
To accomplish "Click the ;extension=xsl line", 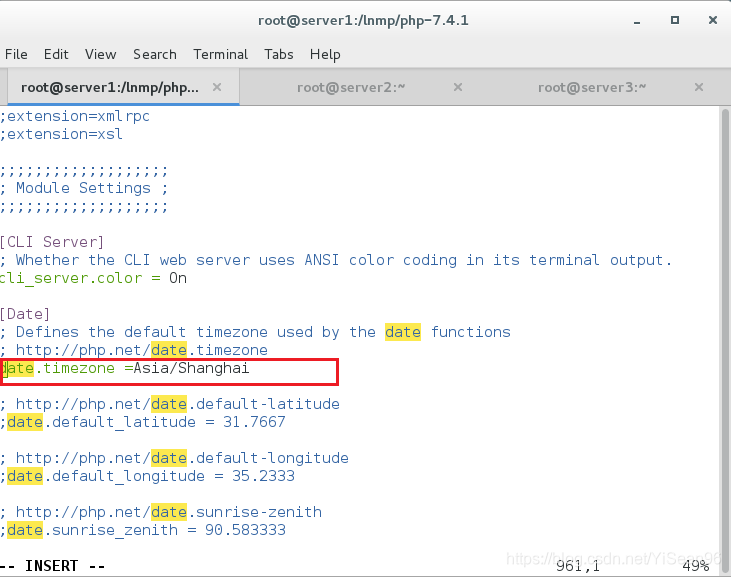I will 61,134.
